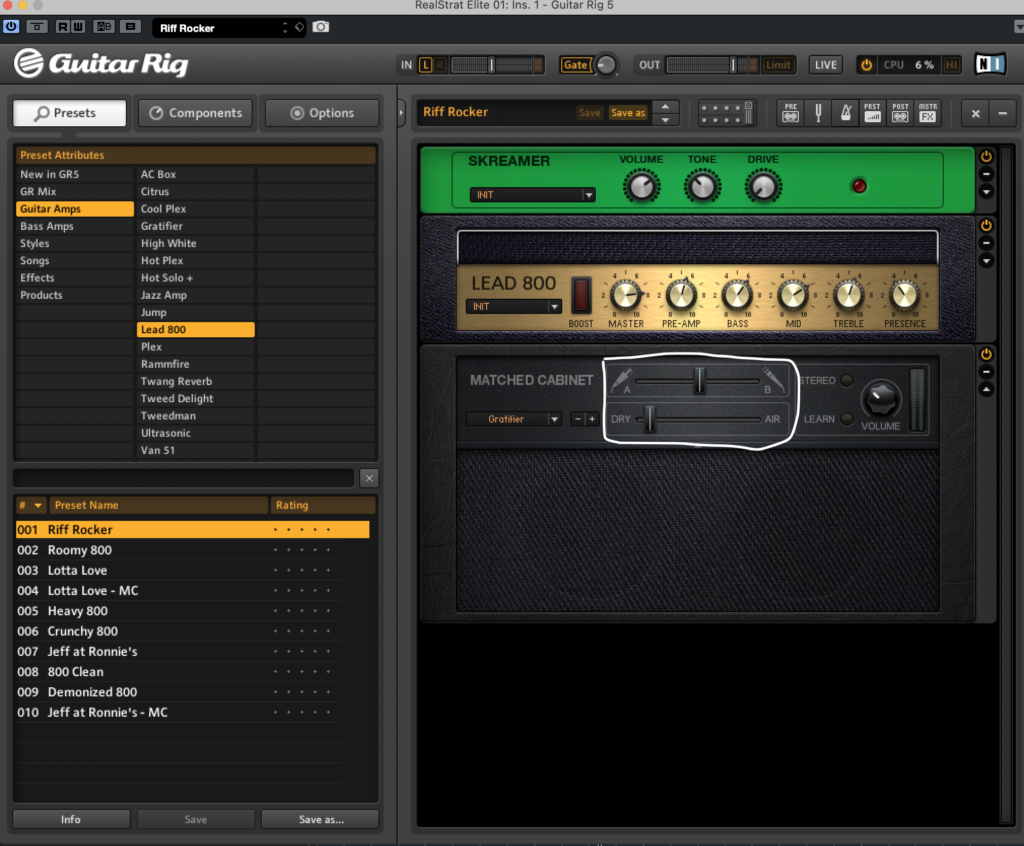Switch to the Options tab
The height and width of the screenshot is (846, 1024).
coord(322,113)
